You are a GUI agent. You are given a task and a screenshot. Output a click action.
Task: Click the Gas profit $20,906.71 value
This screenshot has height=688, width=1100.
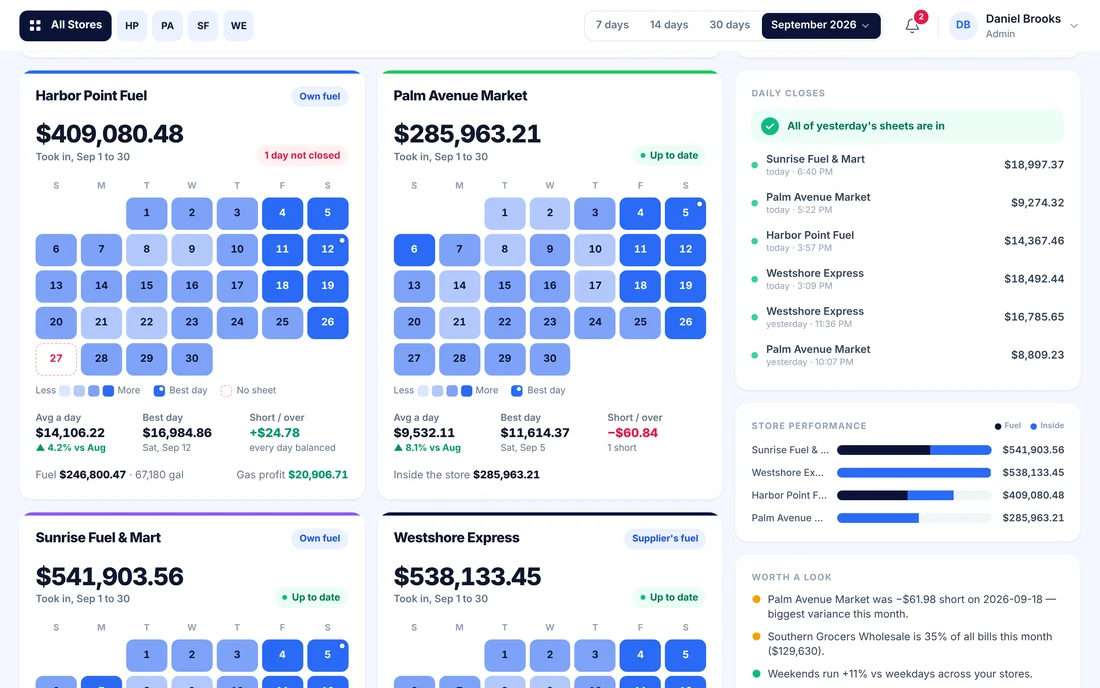(x=318, y=475)
